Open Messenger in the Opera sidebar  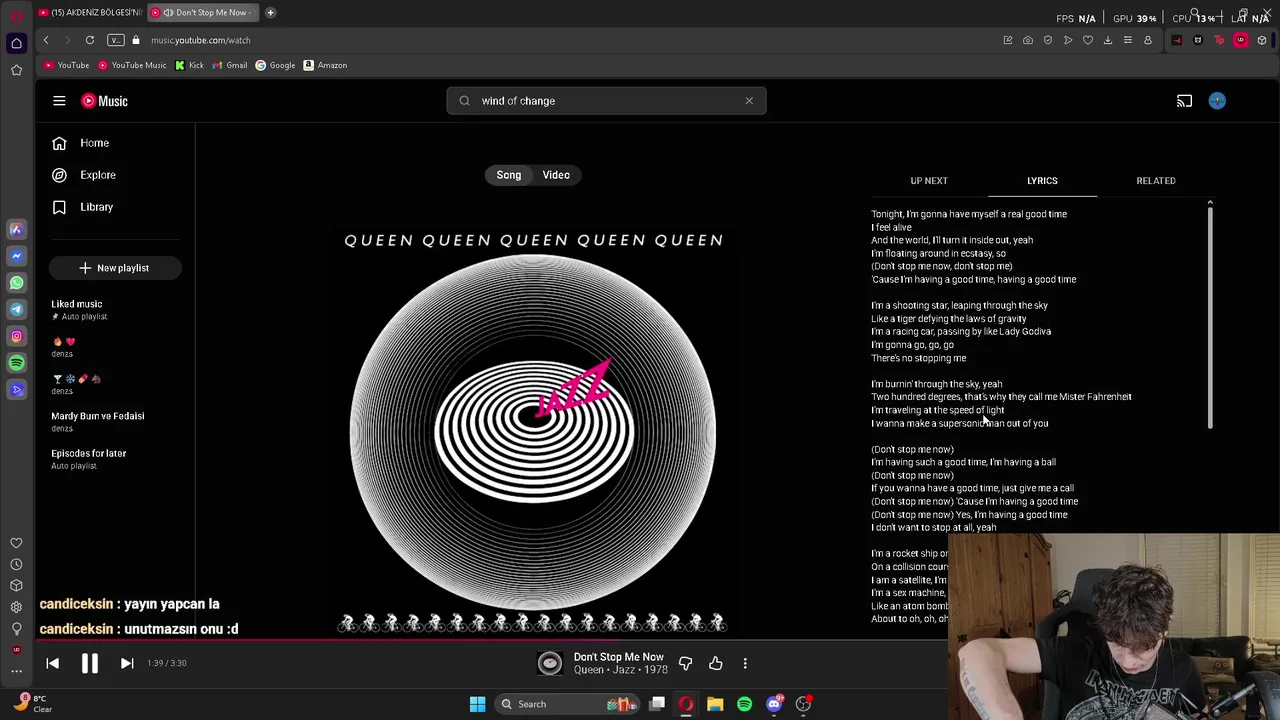pos(16,256)
